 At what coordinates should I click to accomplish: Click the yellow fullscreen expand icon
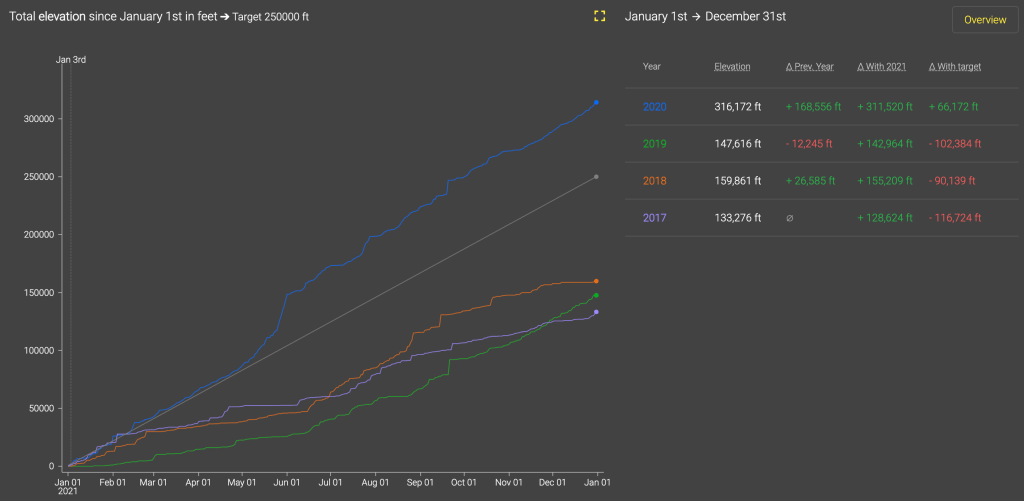pos(599,16)
